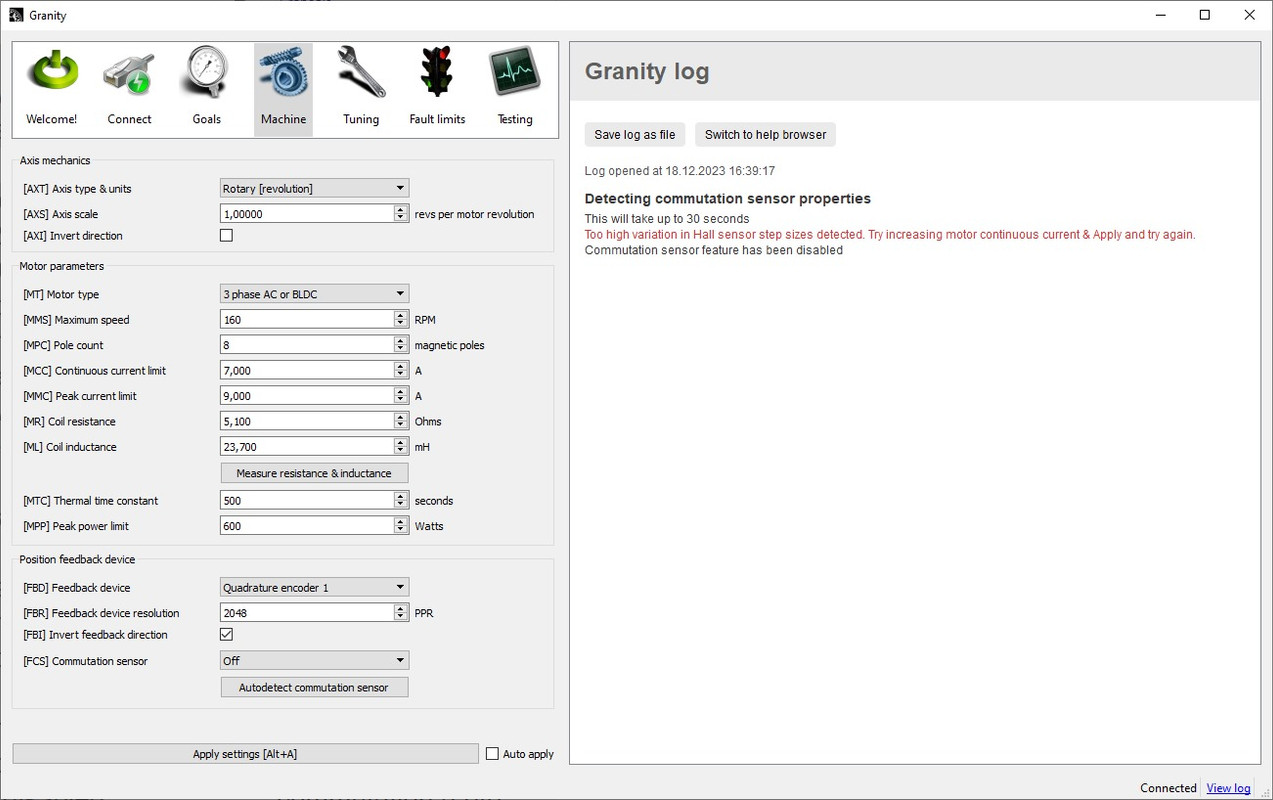The height and width of the screenshot is (800, 1273).
Task: Click Feedback device resolution field
Action: click(x=307, y=613)
